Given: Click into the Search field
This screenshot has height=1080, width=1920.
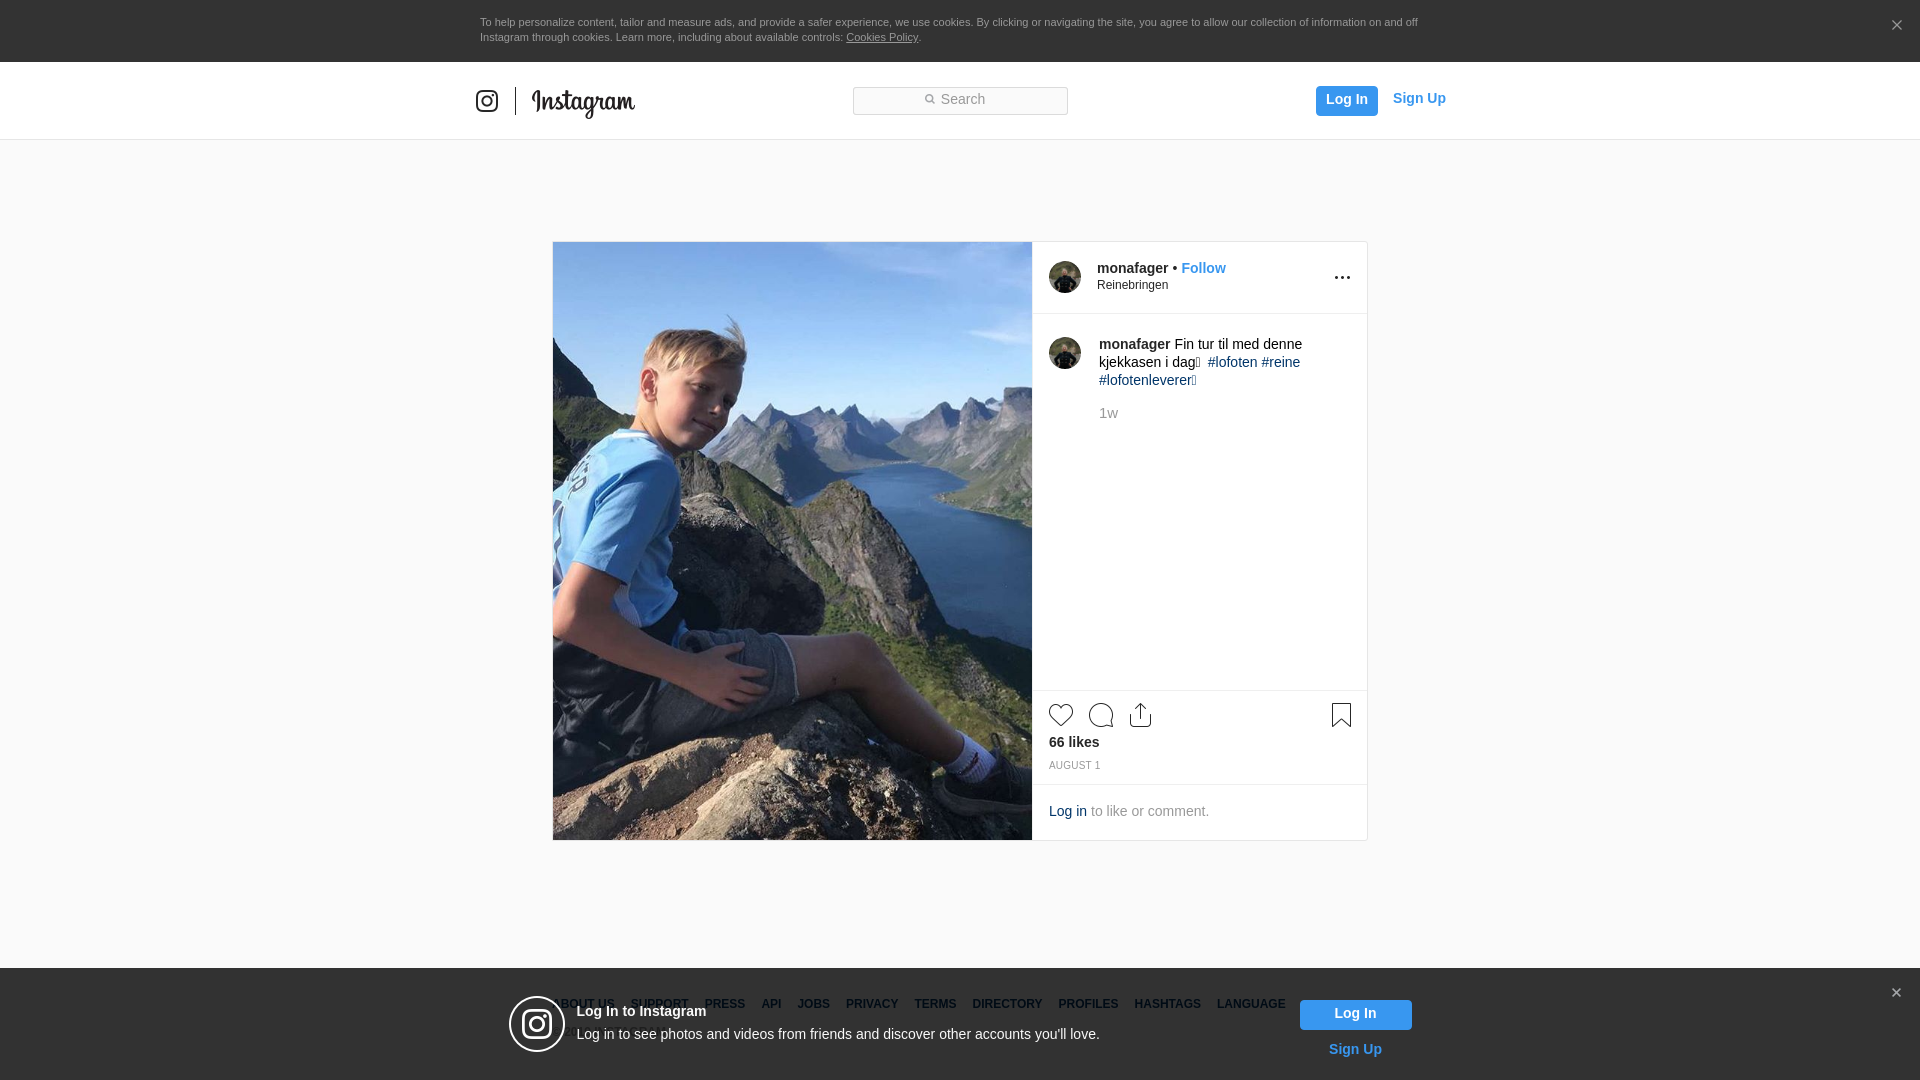Looking at the screenshot, I should point(960,100).
